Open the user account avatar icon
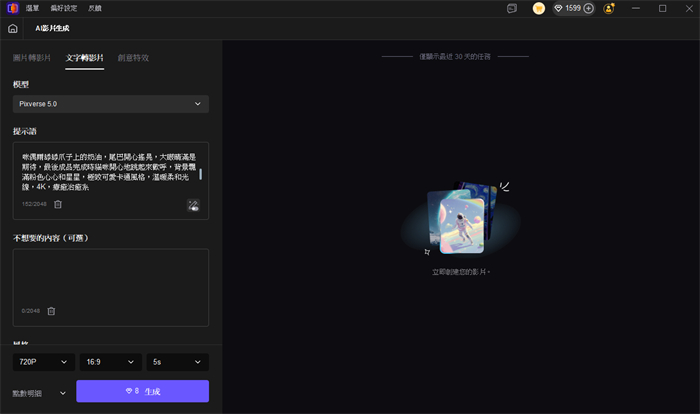Viewport: 700px width, 414px height. pos(609,8)
